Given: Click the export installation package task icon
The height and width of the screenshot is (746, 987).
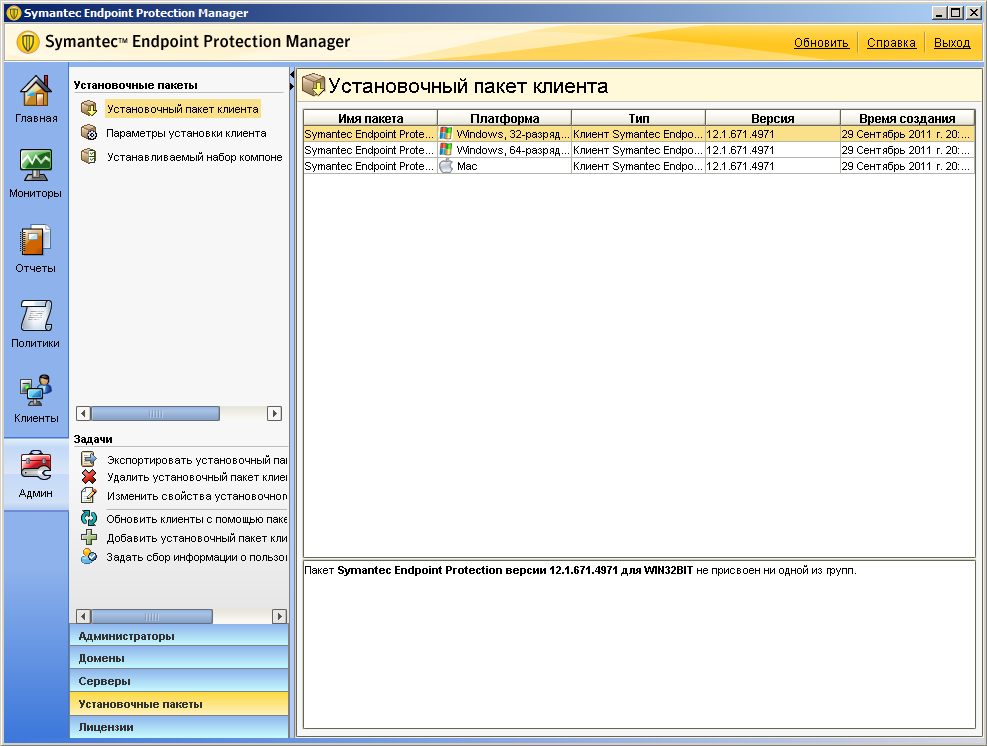Looking at the screenshot, I should 89,459.
